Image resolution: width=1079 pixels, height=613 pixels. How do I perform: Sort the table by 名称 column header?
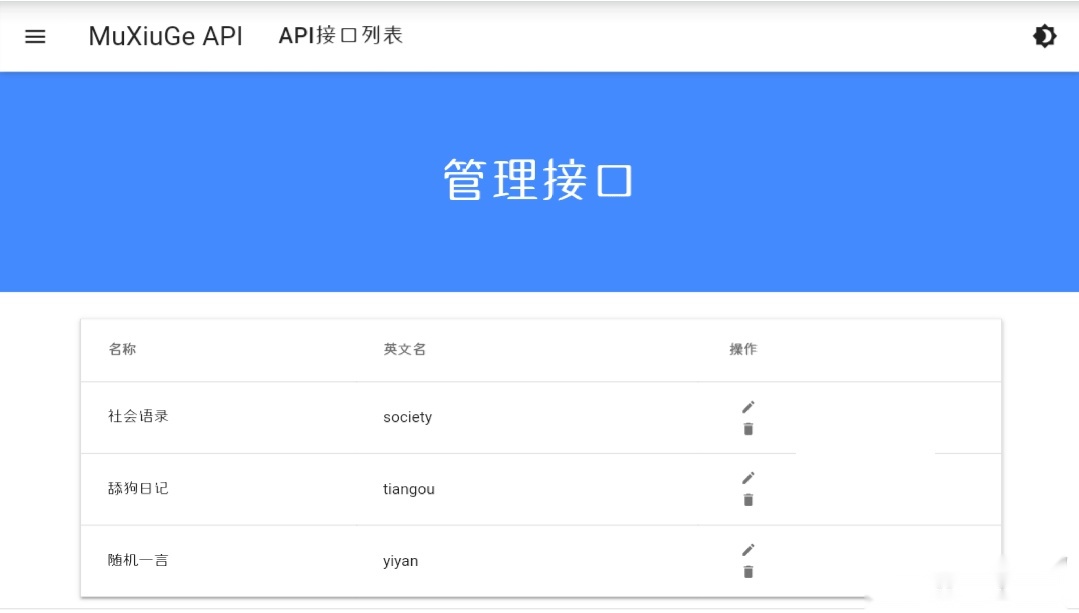click(x=122, y=350)
